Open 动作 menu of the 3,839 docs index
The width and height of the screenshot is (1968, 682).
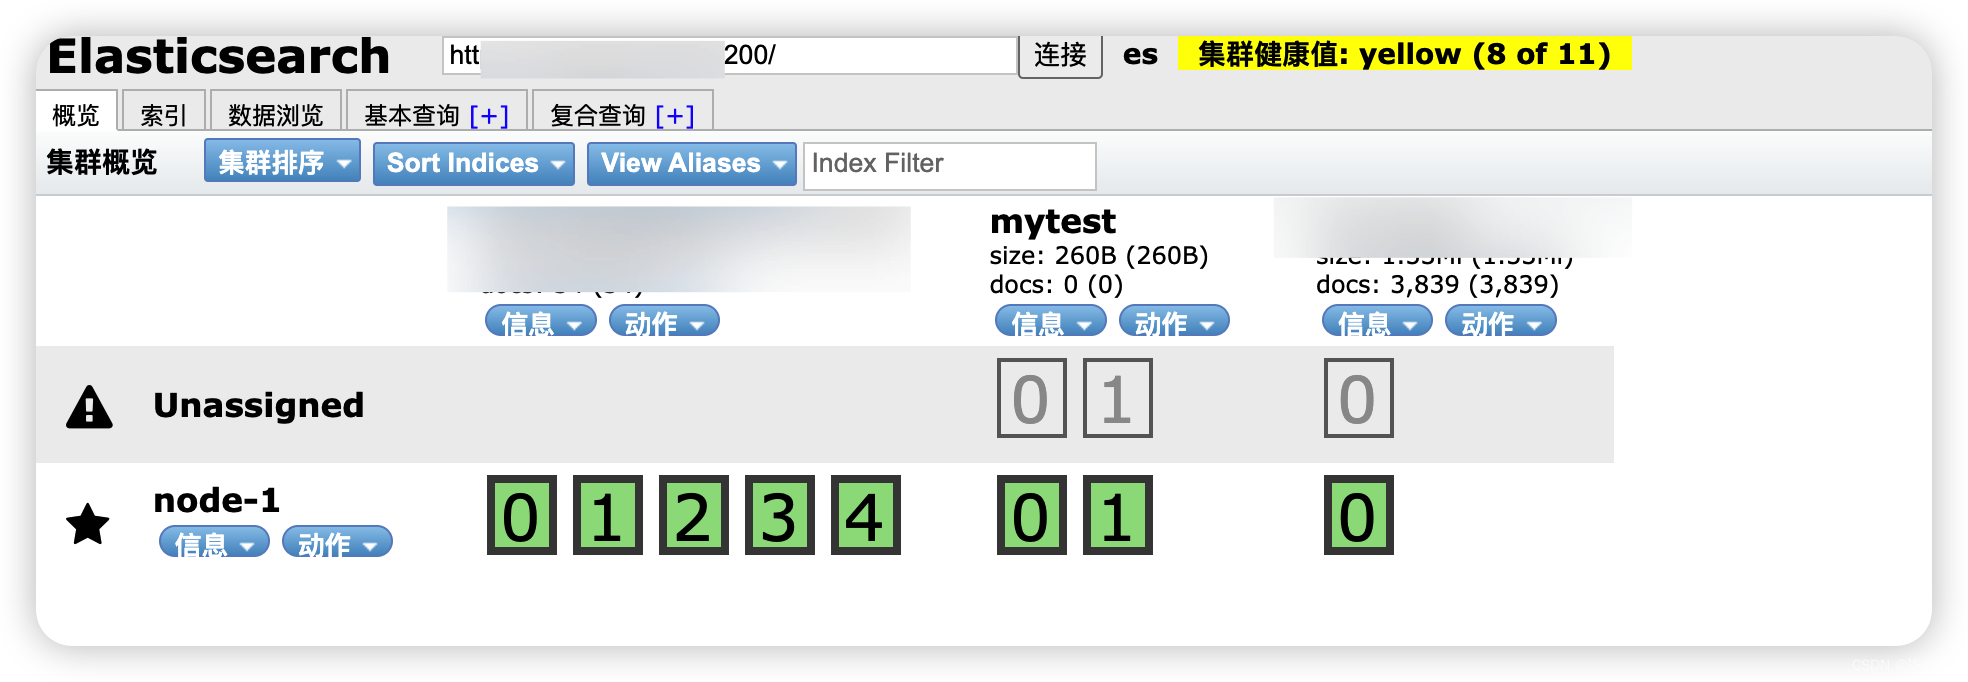(1501, 321)
